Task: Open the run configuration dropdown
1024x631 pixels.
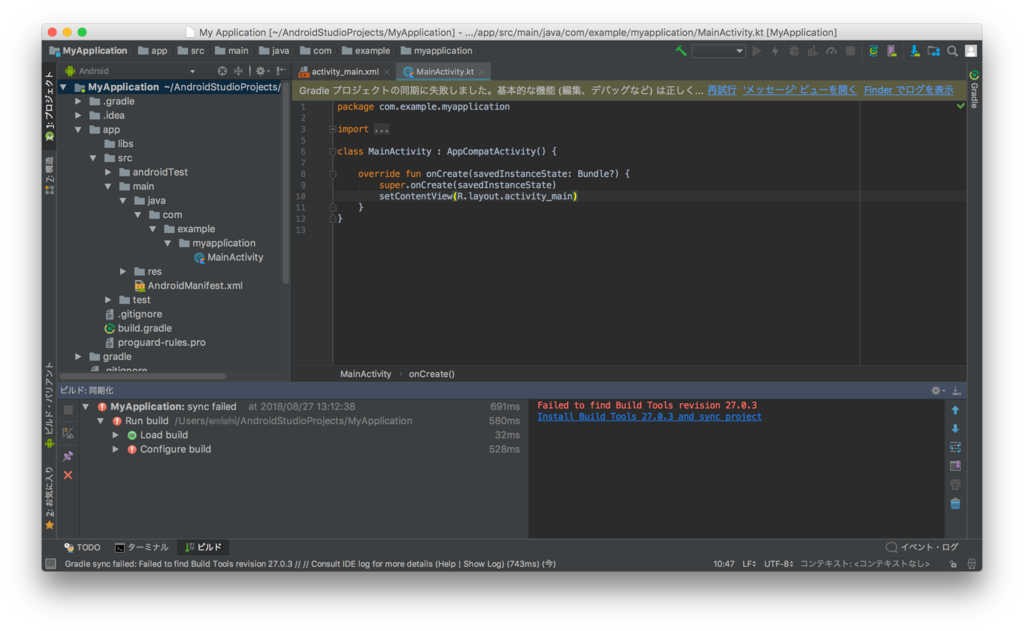Action: tap(718, 51)
